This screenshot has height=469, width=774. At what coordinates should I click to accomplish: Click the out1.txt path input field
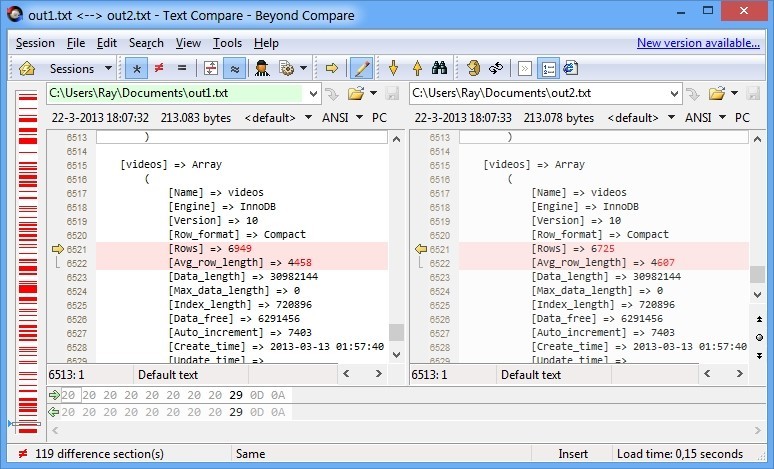coord(175,93)
